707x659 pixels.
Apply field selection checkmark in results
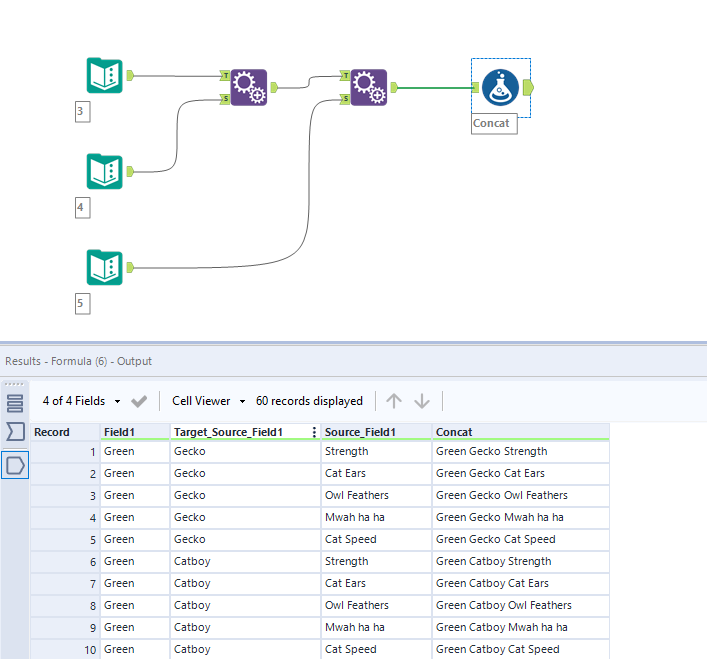point(139,401)
